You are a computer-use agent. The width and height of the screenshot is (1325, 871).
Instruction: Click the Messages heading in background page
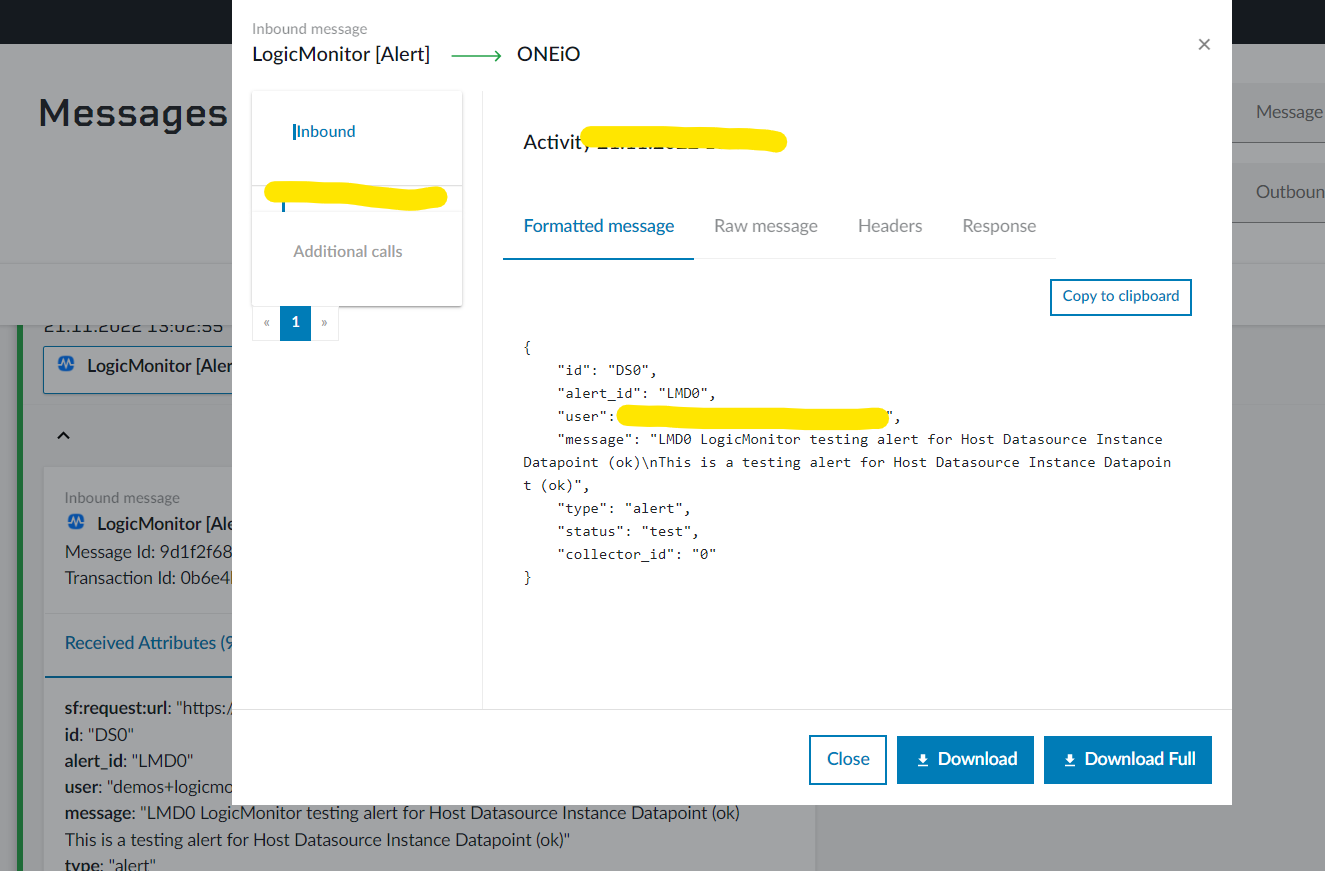coord(133,113)
